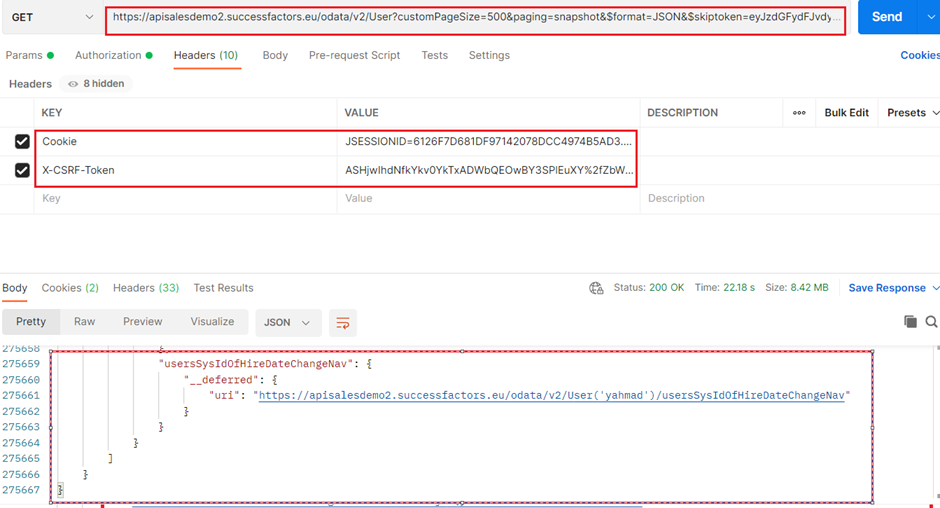Switch to Visualize view
Viewport: 940px width, 508px height.
click(212, 322)
